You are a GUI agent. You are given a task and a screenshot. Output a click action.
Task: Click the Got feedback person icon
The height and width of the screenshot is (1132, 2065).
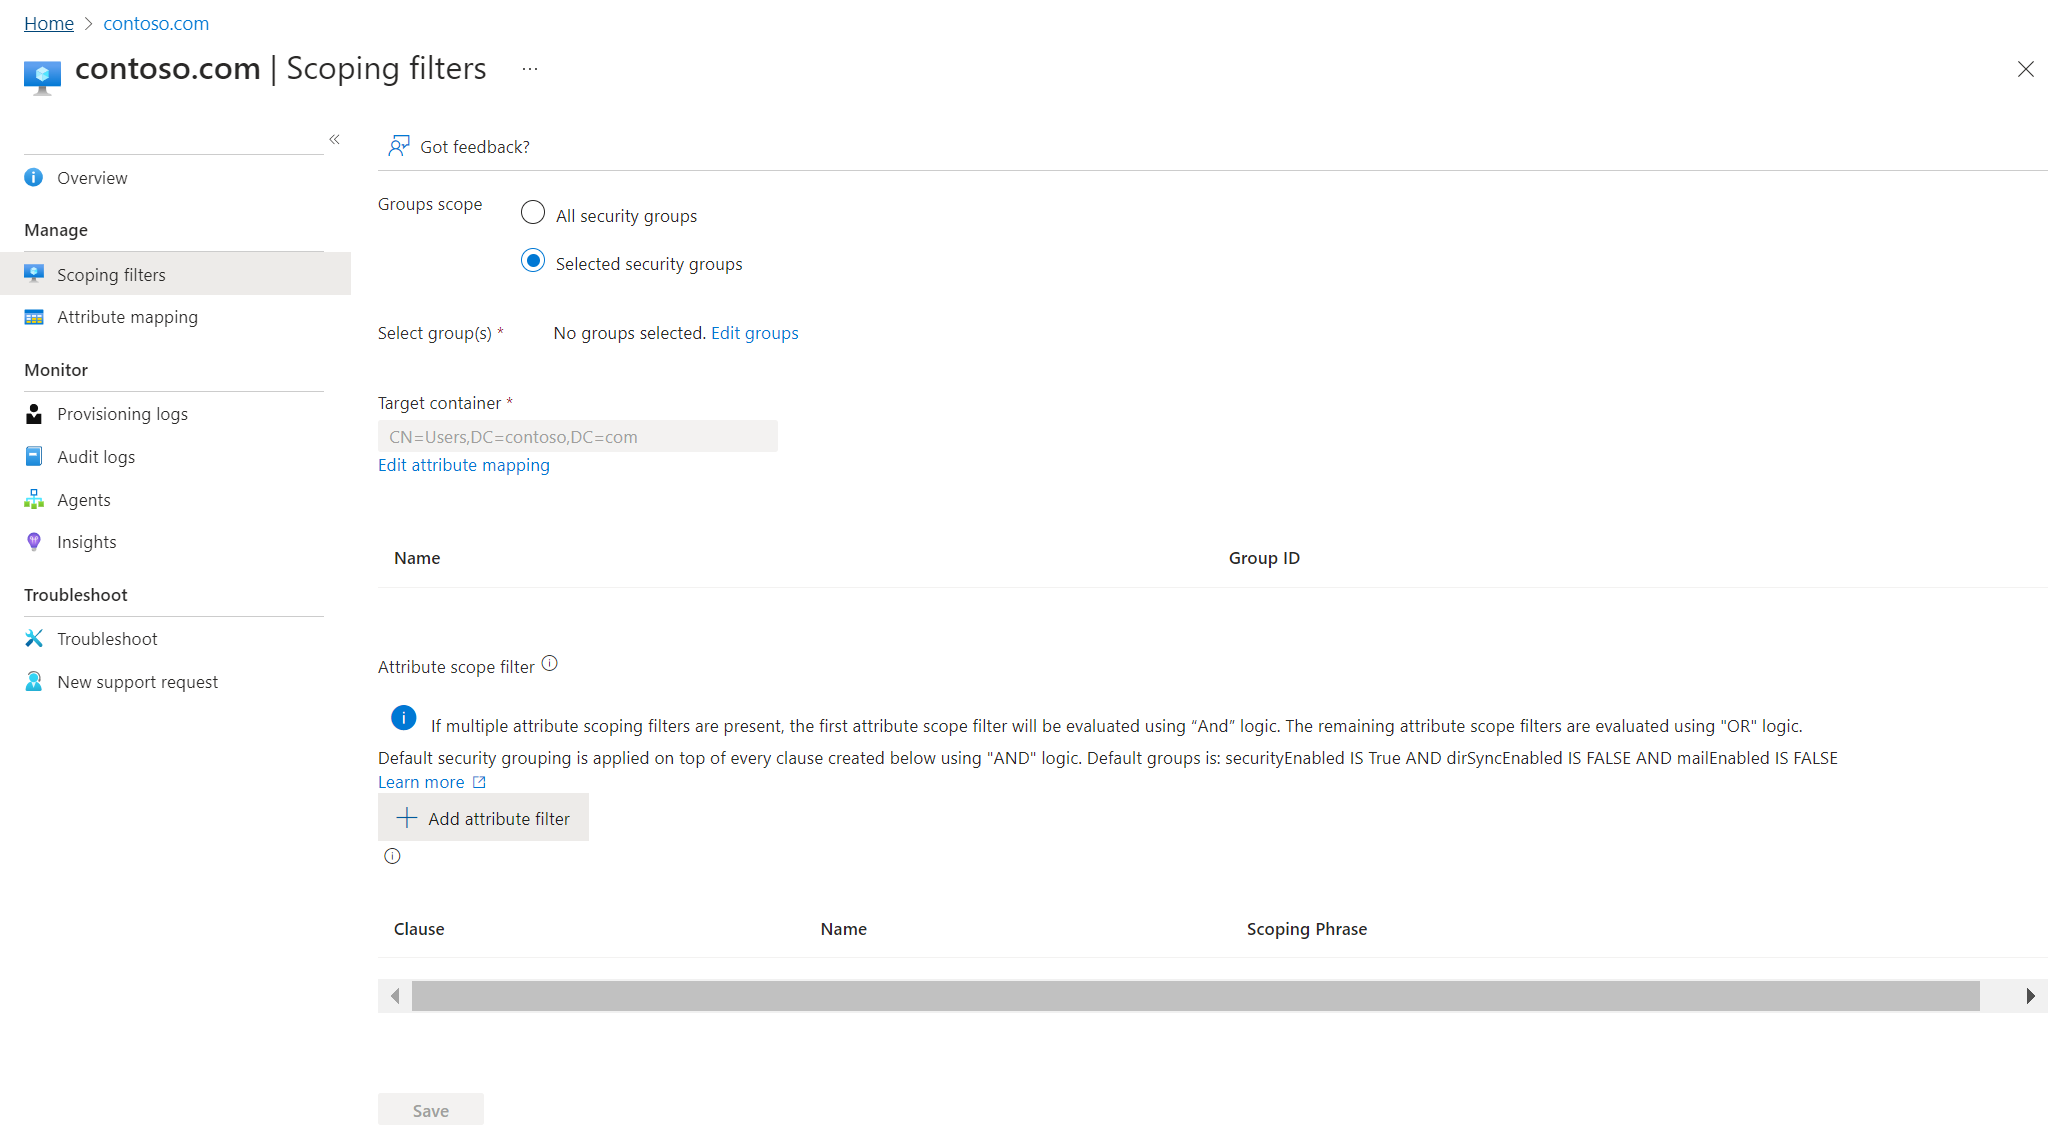pos(399,147)
